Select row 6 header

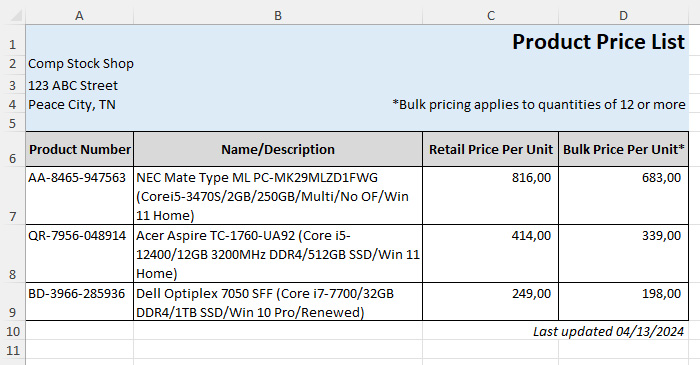(x=12, y=149)
